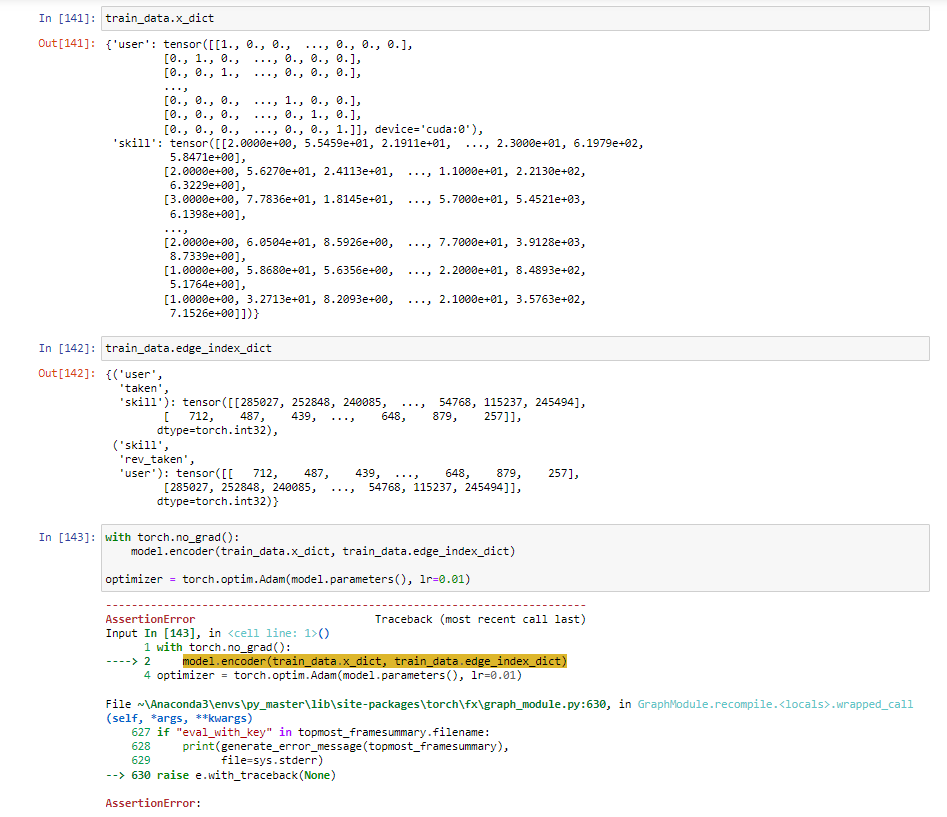Viewport: 947px width, 817px height.
Task: Click the In [143] prompt label
Action: (66, 537)
